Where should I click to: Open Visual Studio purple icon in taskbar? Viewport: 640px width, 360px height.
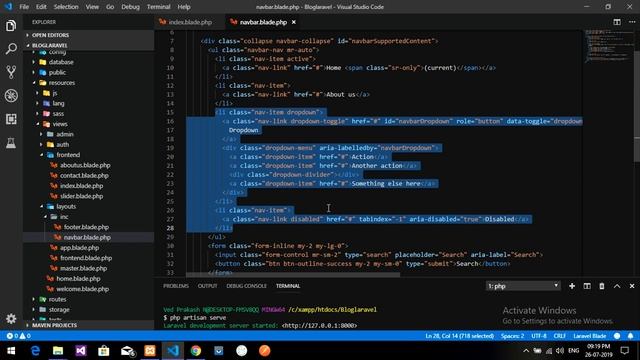pyautogui.click(x=81, y=351)
